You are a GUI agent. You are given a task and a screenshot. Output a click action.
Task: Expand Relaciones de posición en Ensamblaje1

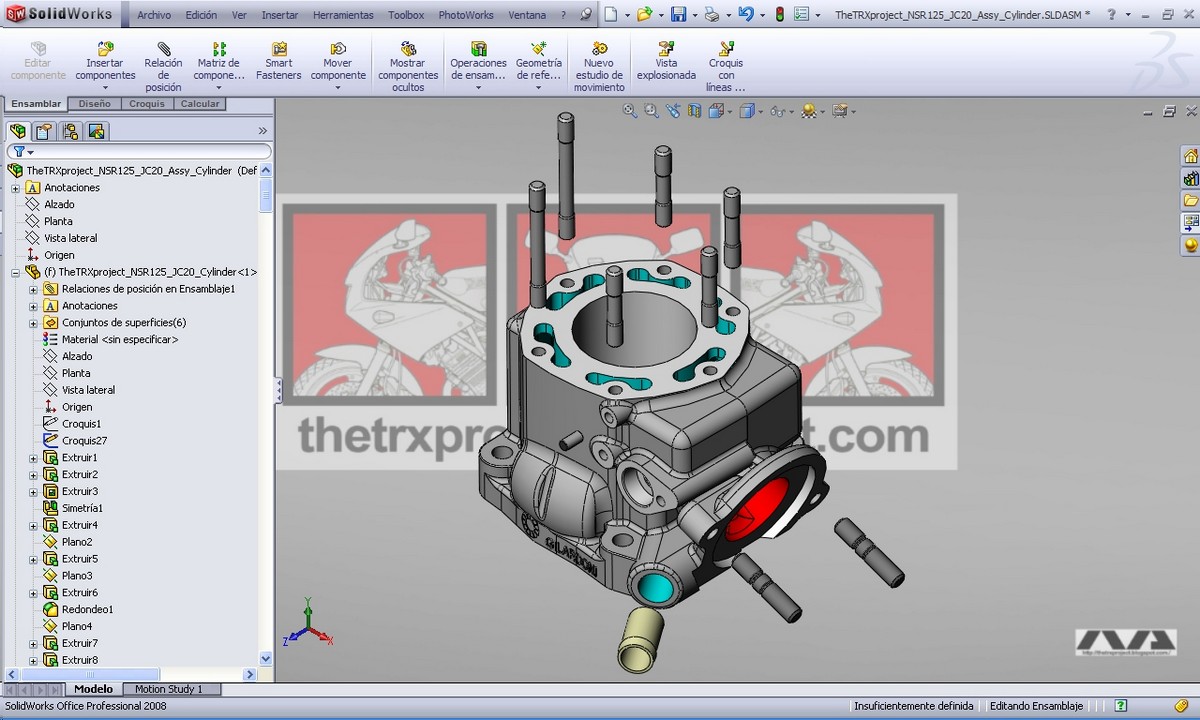pos(33,289)
